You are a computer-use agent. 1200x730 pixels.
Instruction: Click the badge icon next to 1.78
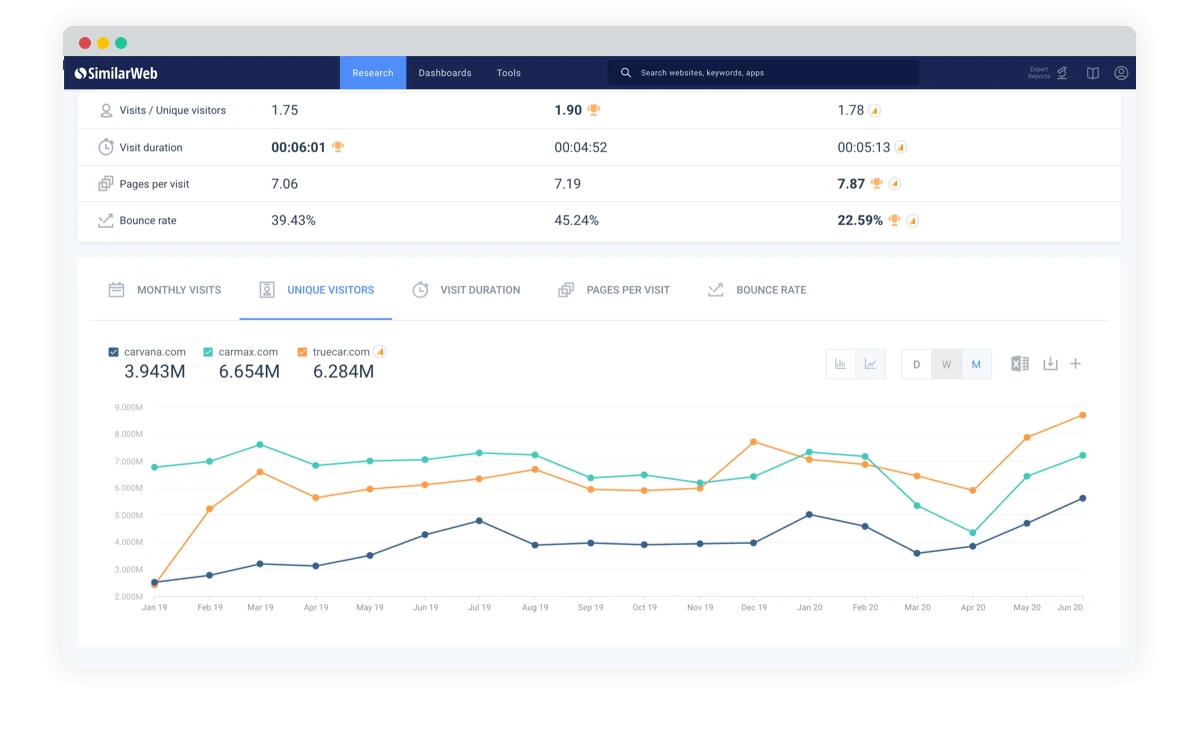(x=875, y=111)
